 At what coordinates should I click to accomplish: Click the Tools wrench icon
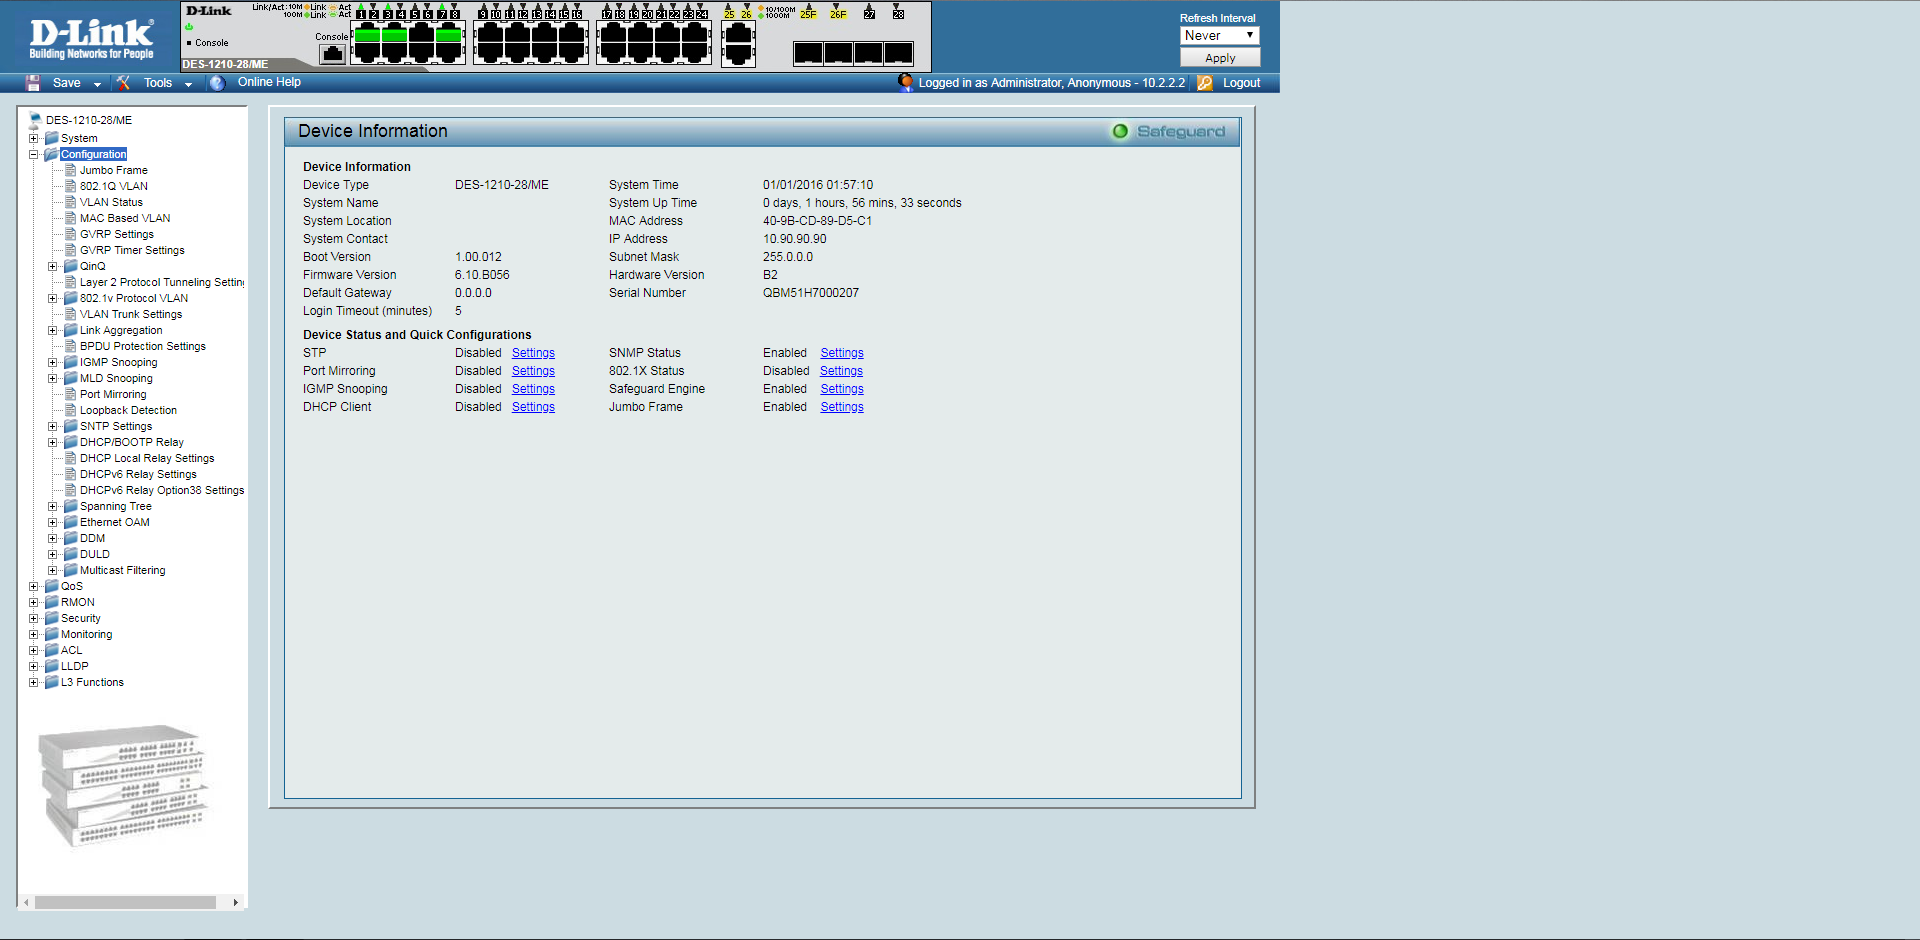point(123,83)
